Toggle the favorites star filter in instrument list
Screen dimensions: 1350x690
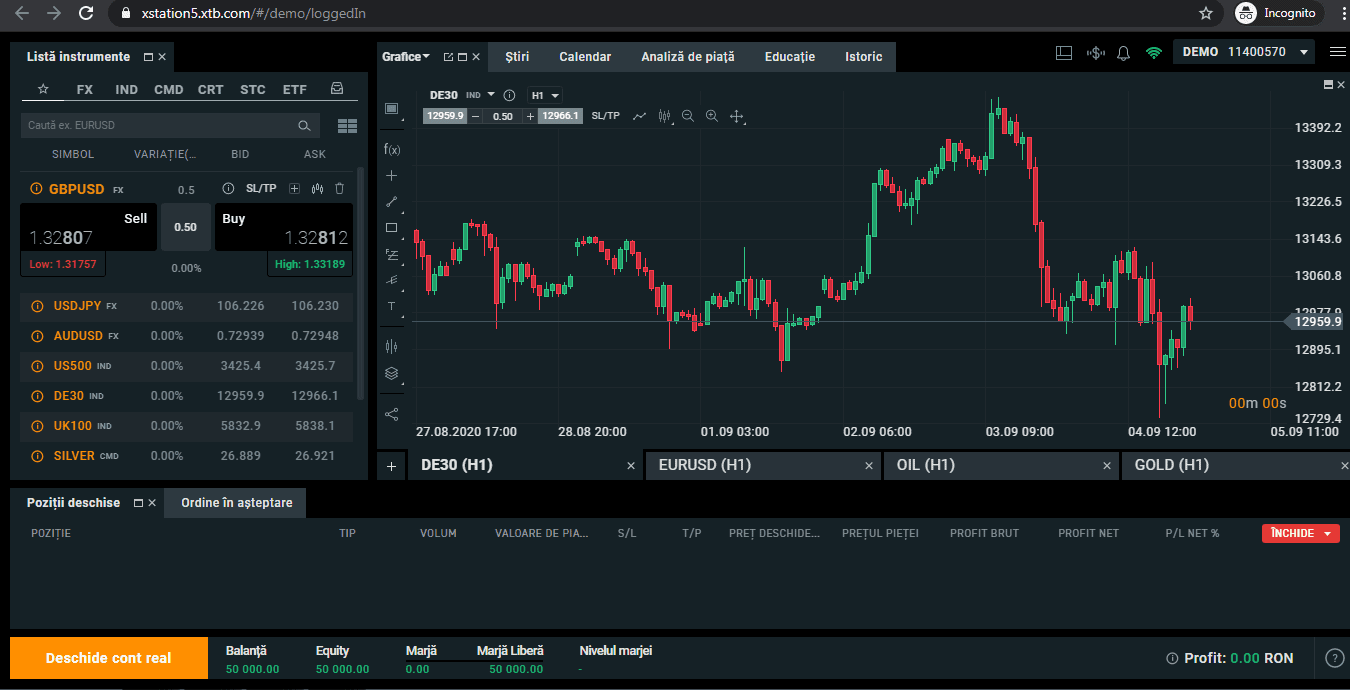[42, 89]
